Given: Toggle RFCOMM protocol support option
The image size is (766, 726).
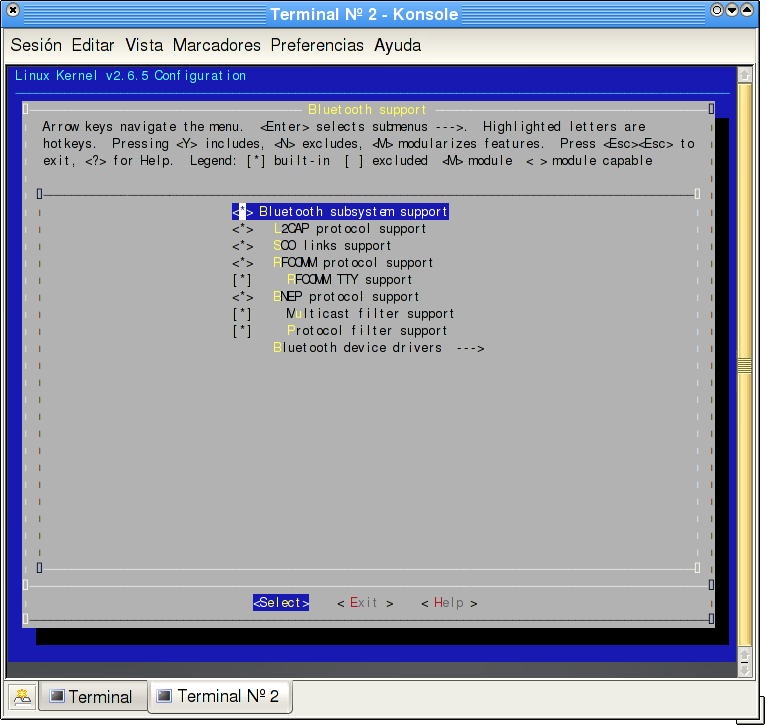Looking at the screenshot, I should (332, 263).
